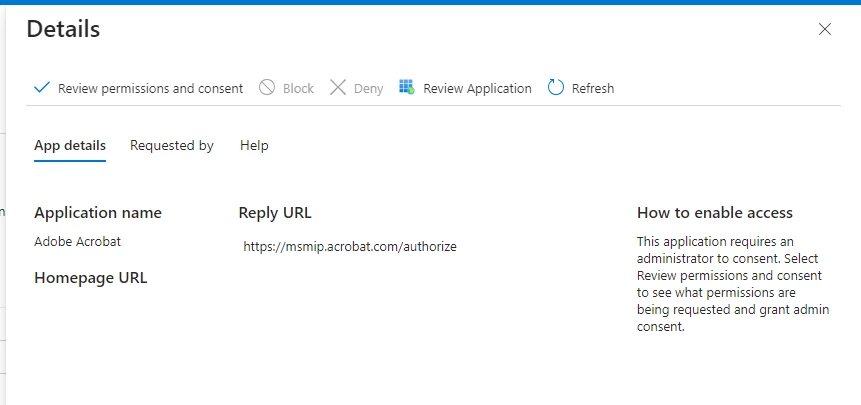Click the Reply URL heading
Image resolution: width=861 pixels, height=405 pixels.
[275, 213]
